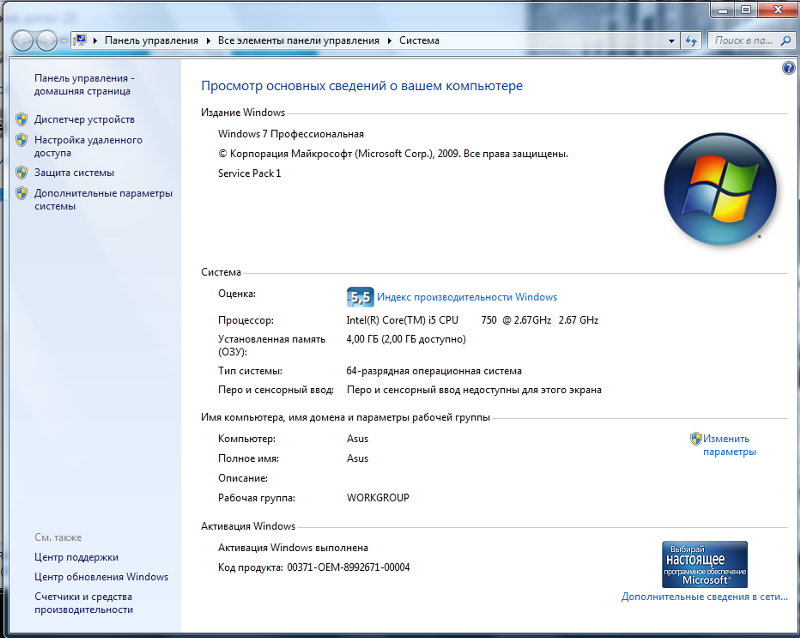Click shield icon beside Защита системы
The height and width of the screenshot is (638, 800).
[21, 173]
